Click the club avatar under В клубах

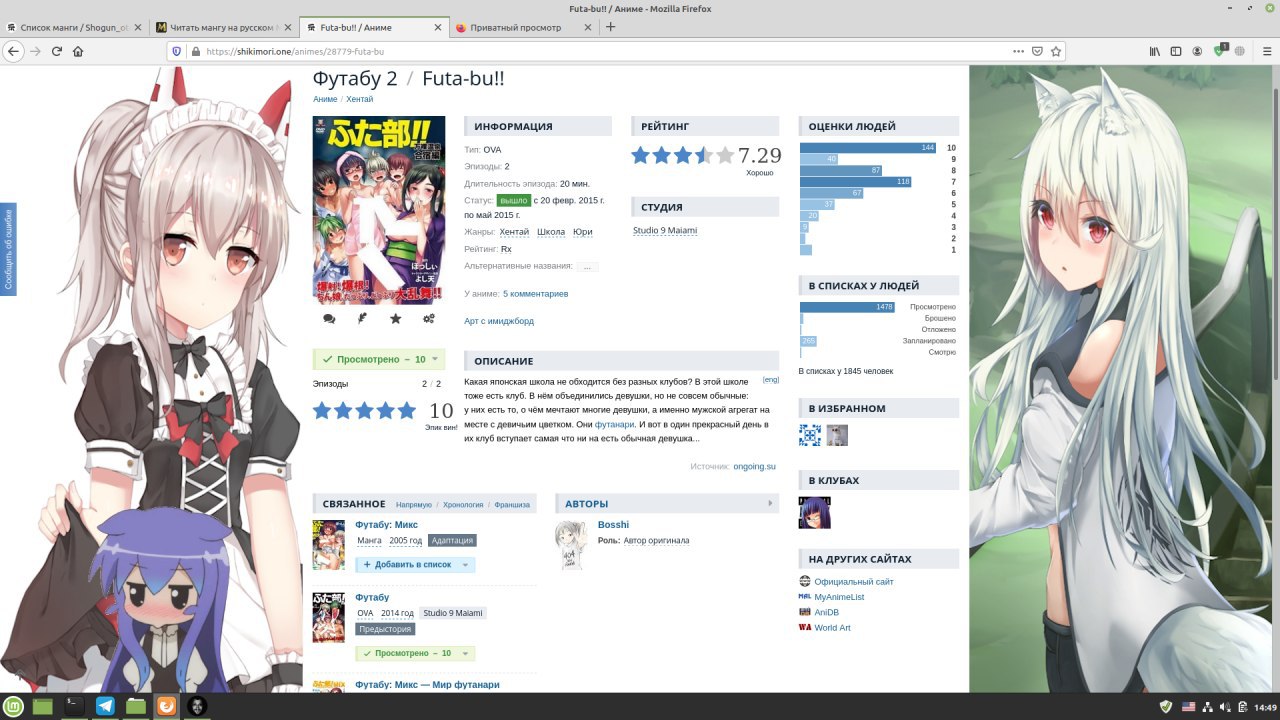click(x=815, y=513)
